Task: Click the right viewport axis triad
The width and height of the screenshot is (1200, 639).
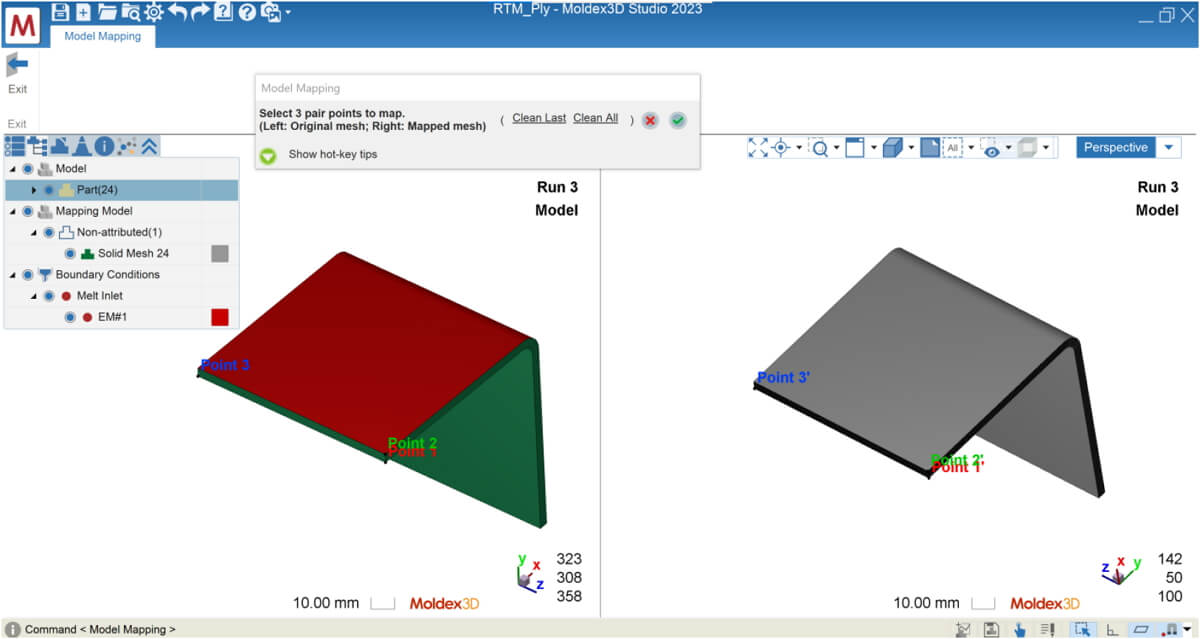Action: tap(1121, 571)
